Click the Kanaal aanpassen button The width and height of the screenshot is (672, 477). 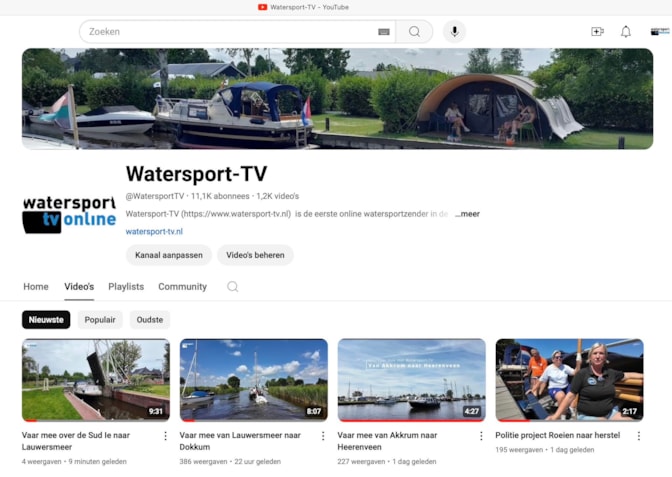click(169, 255)
